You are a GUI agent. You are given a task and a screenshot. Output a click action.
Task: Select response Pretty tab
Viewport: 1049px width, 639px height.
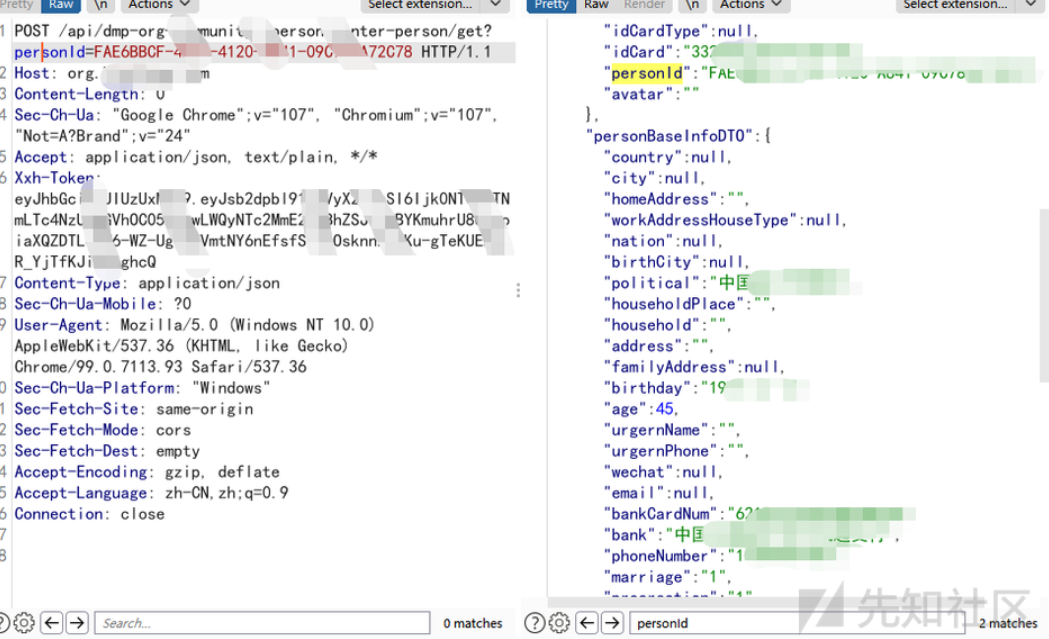click(551, 5)
